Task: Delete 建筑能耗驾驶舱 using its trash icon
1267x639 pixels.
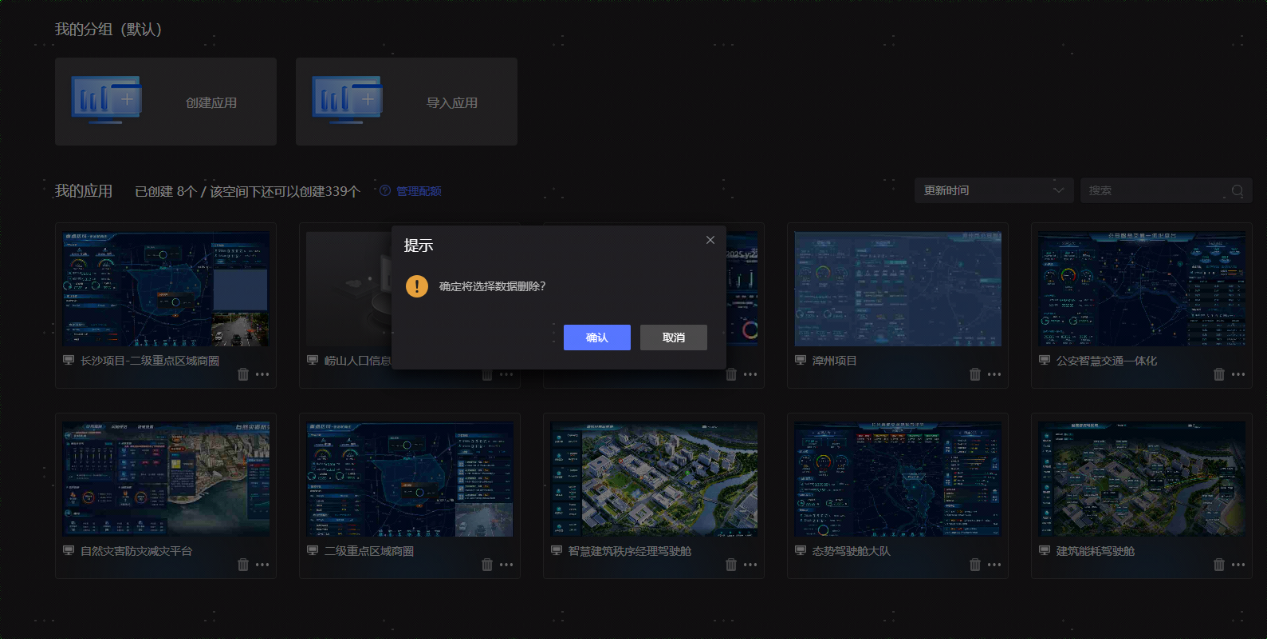Action: [1219, 564]
